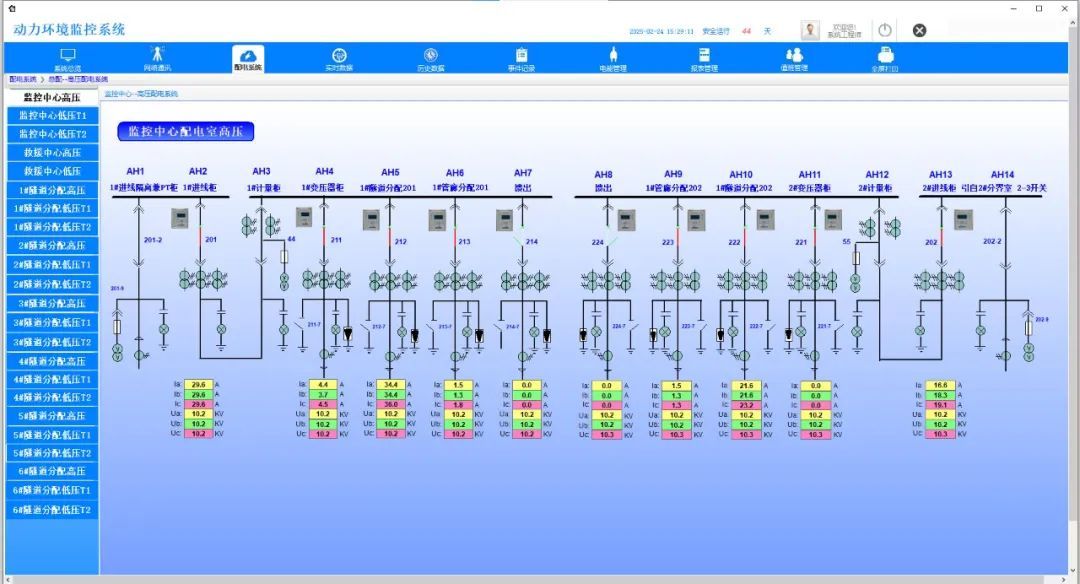The image size is (1080, 584).
Task: Toggle circuit breaker 222 on AH10
Action: click(745, 241)
